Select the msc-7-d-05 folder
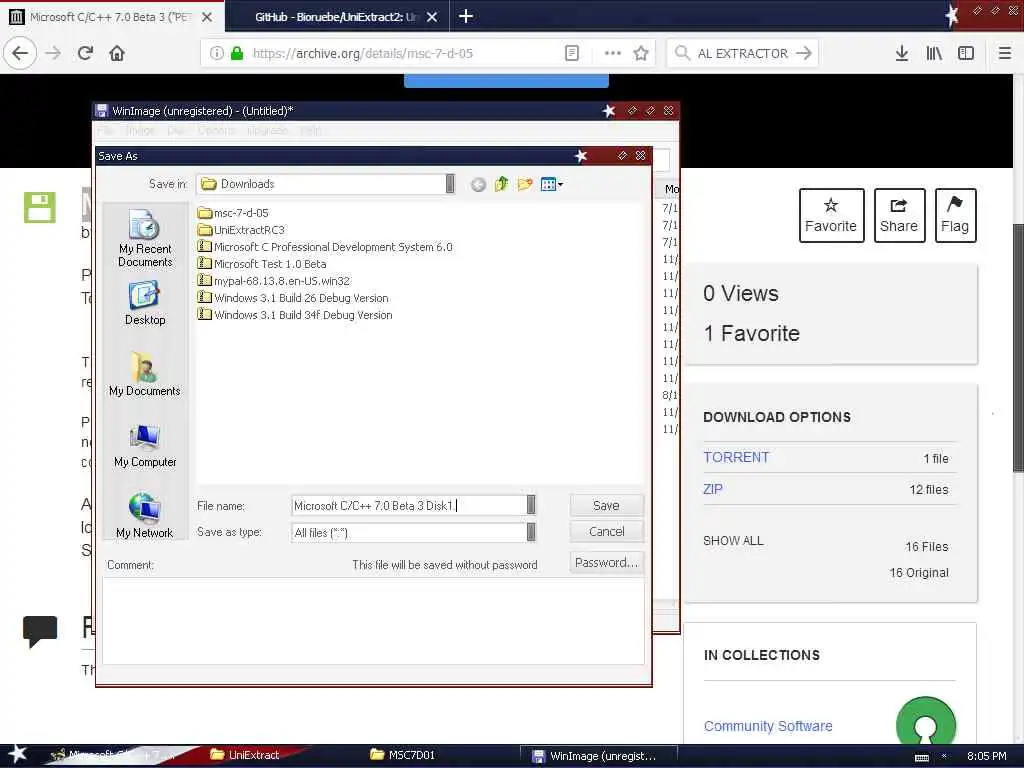 [x=233, y=213]
